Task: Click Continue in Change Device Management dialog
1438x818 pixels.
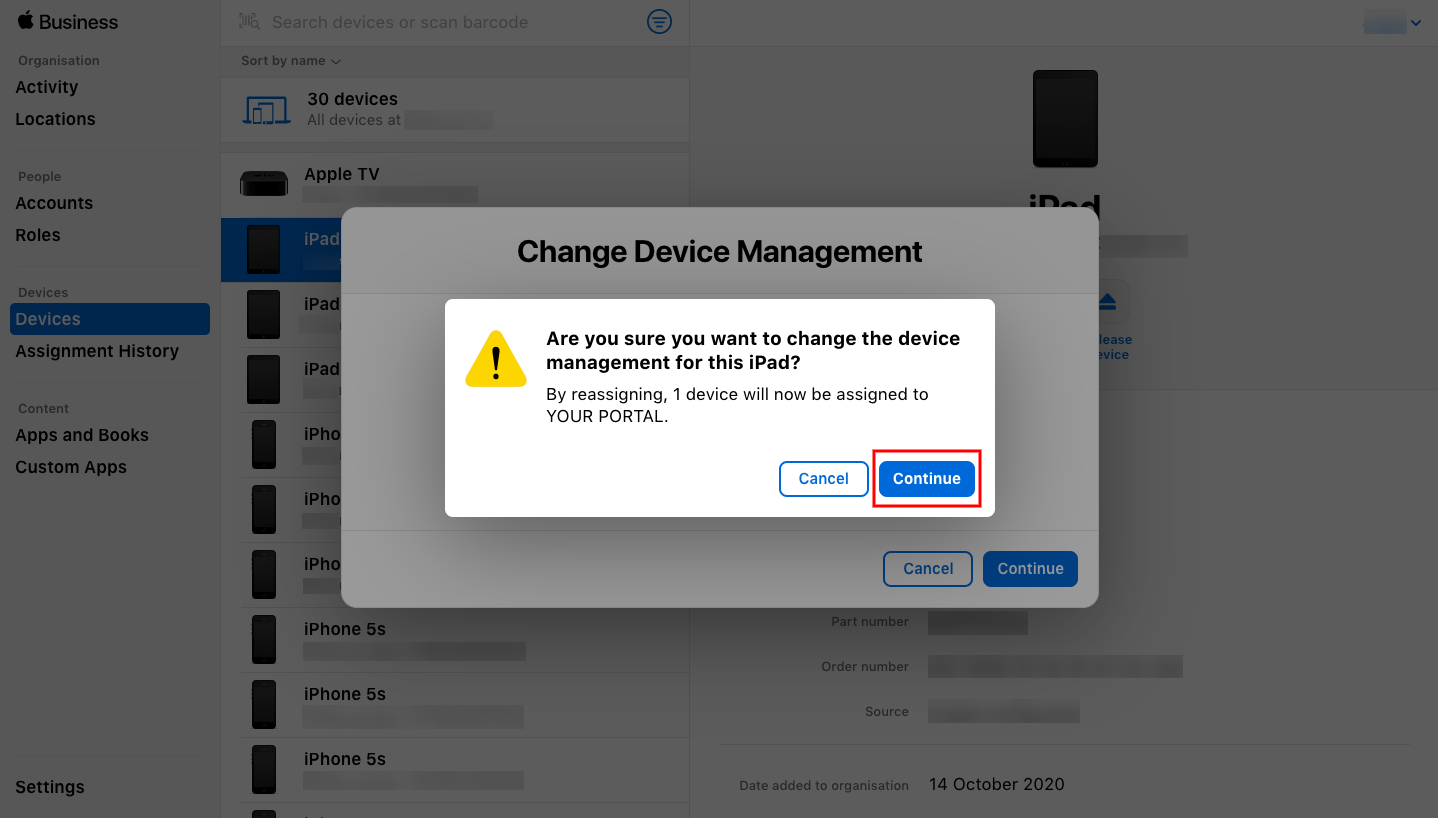Action: 1030,568
